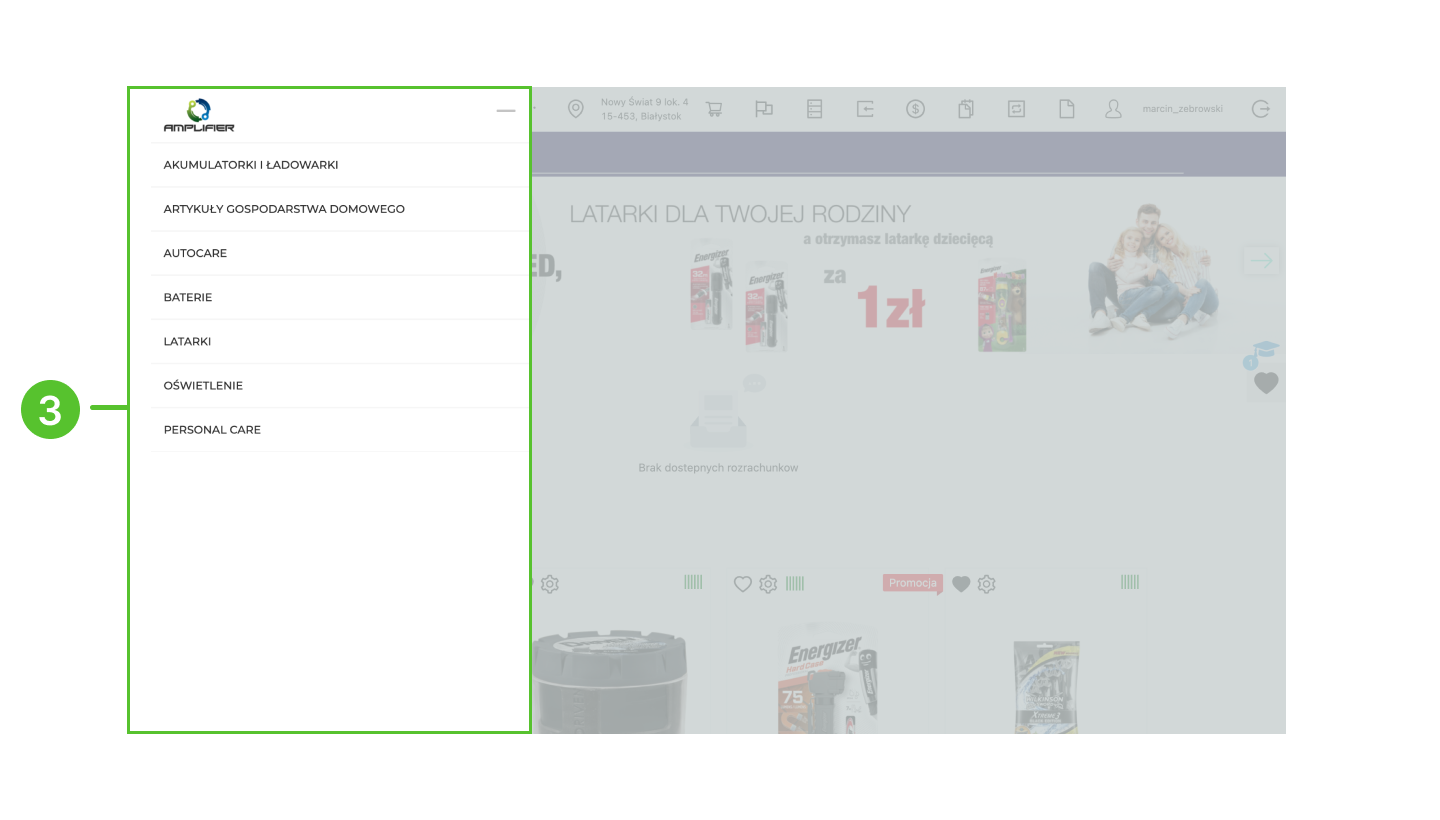The image size is (1440, 820).
Task: Click the Amplifier logo in the side menu
Action: pyautogui.click(x=199, y=115)
